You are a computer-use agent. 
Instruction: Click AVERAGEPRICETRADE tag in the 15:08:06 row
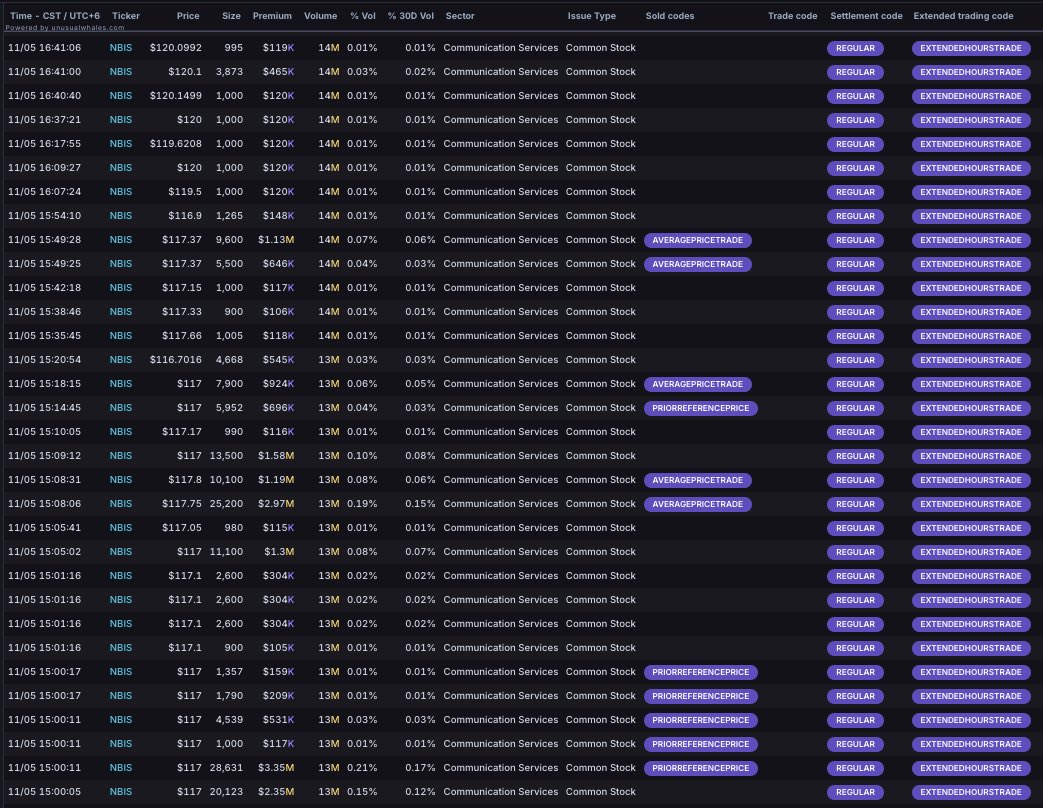pyautogui.click(x=698, y=504)
